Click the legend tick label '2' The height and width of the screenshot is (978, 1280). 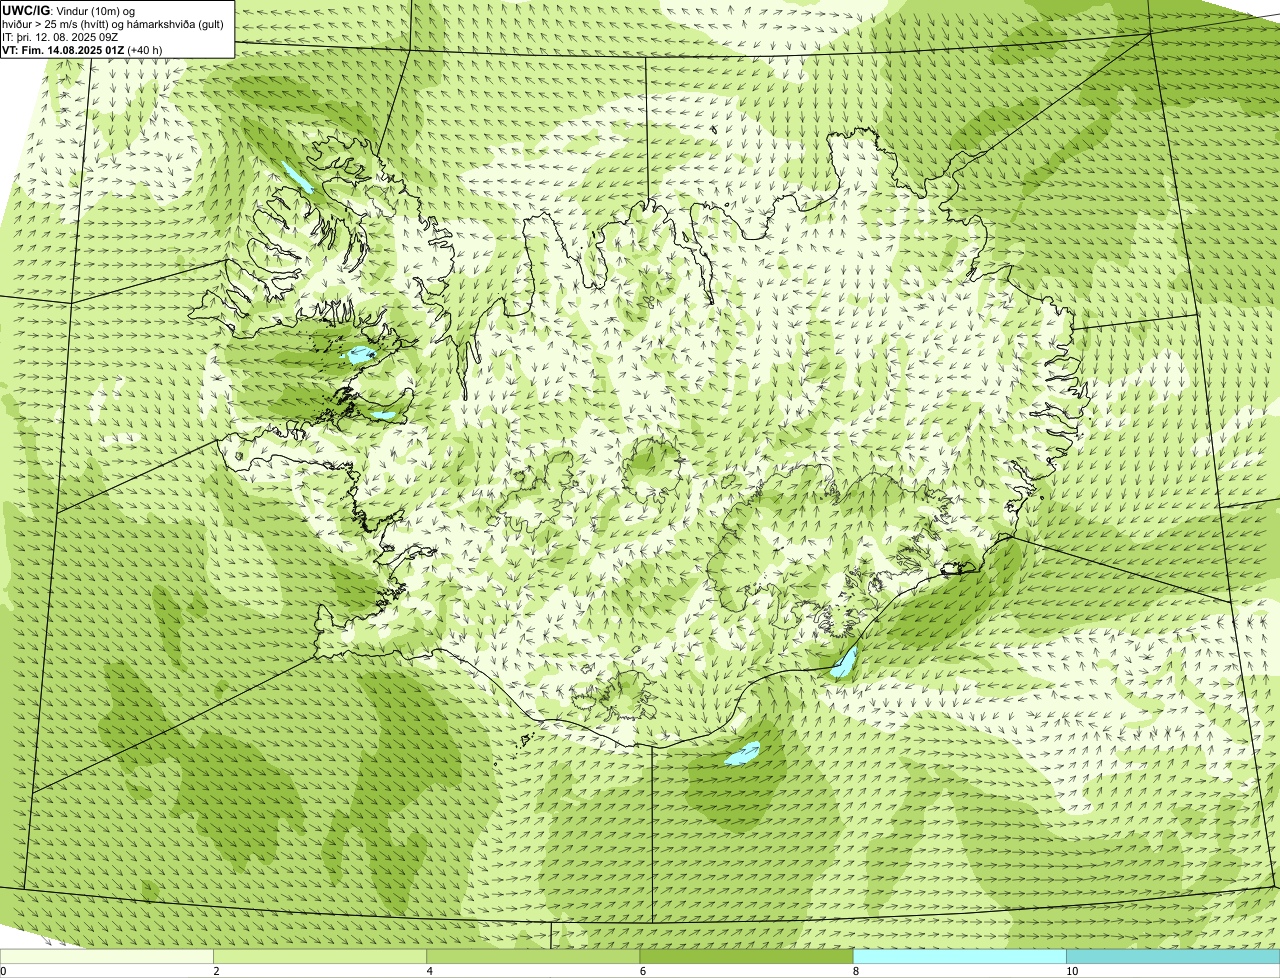[x=216, y=971]
